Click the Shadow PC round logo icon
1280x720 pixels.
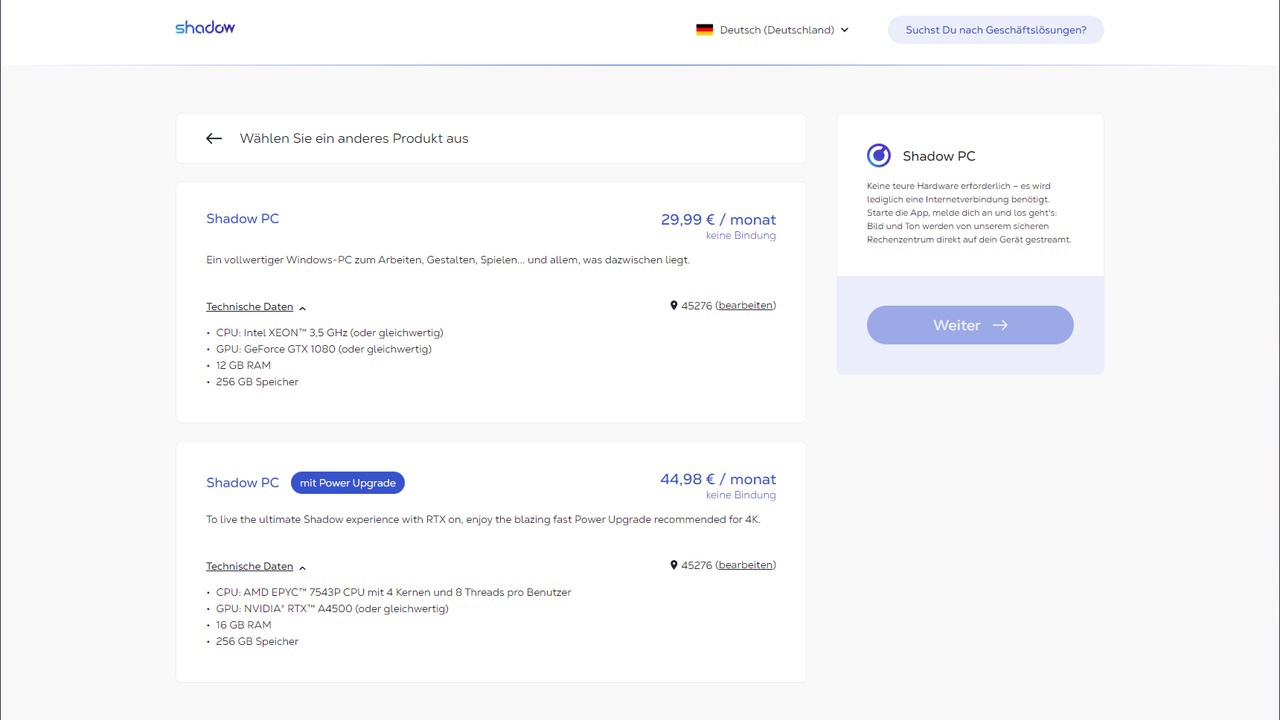click(x=879, y=155)
